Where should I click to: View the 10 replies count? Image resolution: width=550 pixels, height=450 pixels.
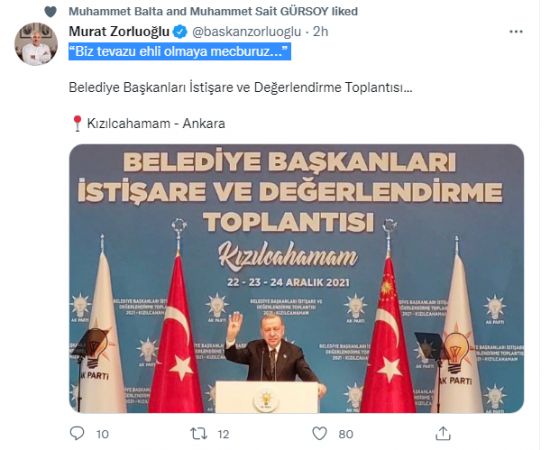pos(102,434)
